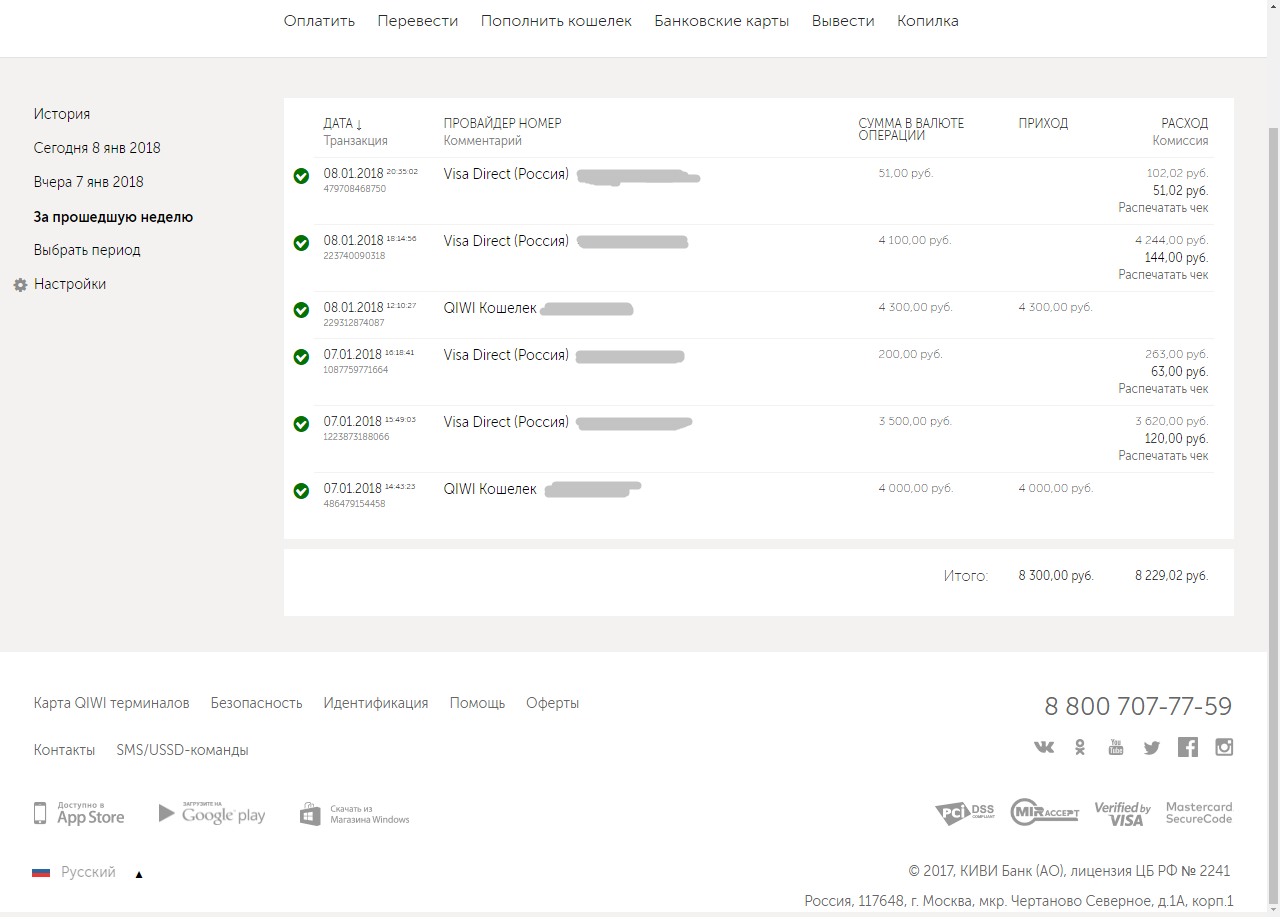Click phone number 8 800 707-77-59
The image size is (1282, 917).
point(1138,706)
